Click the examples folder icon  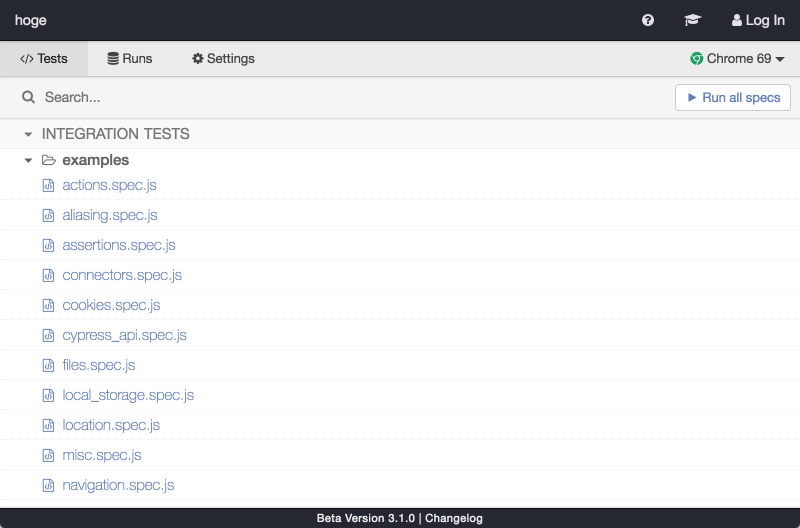48,160
